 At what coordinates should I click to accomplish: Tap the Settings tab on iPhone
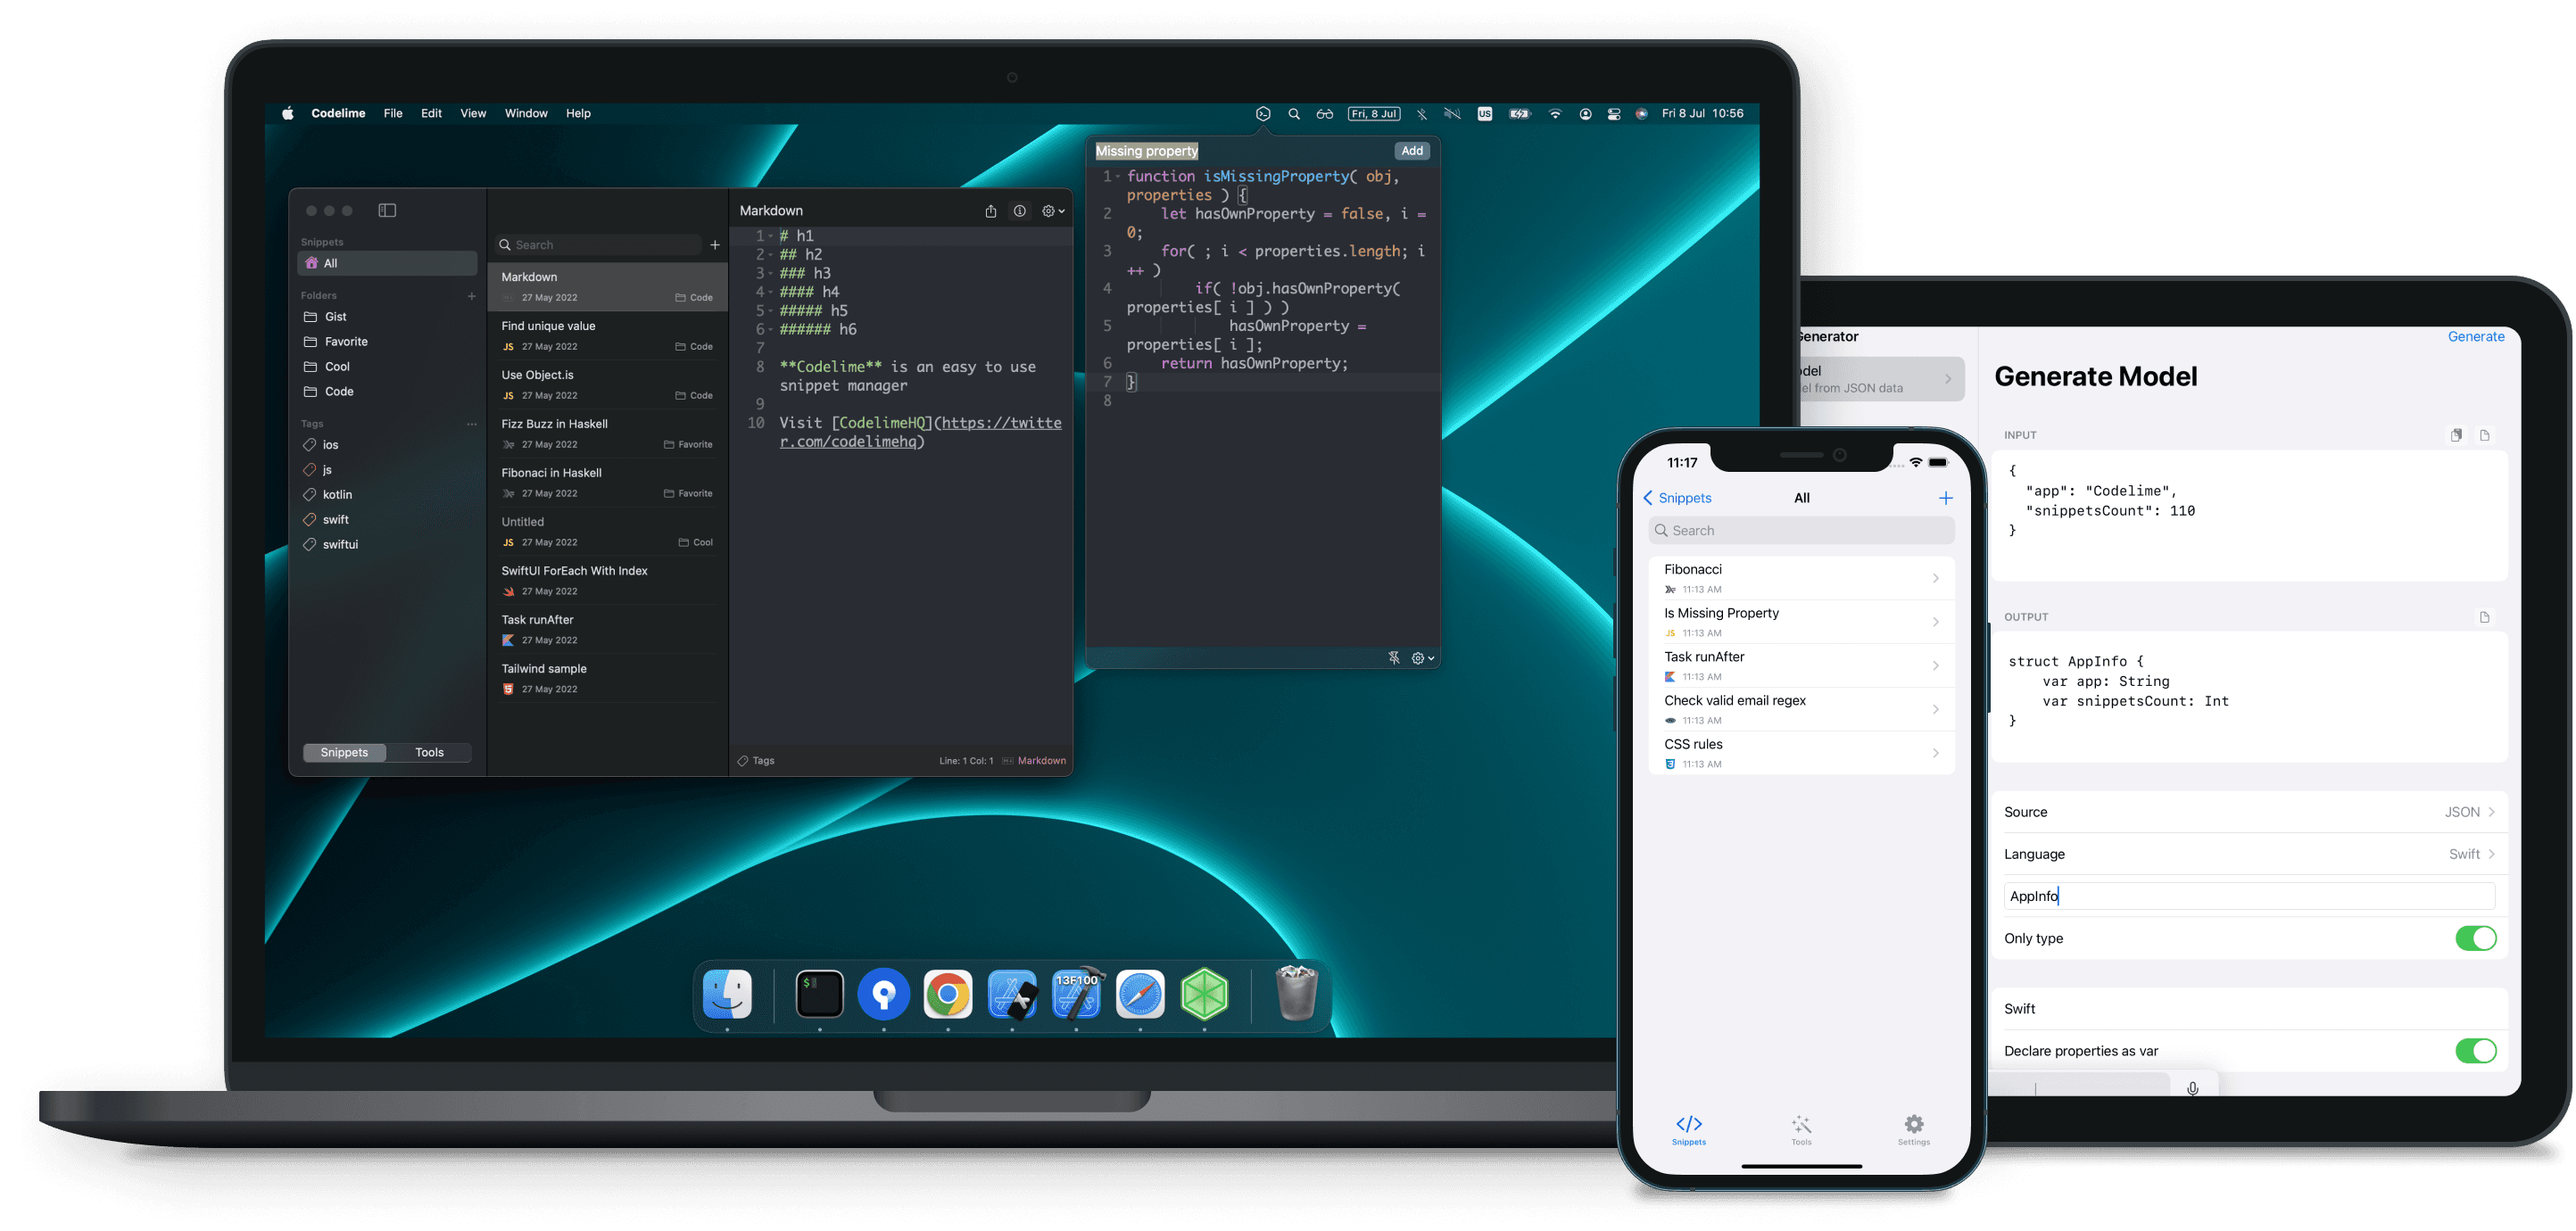[1914, 1130]
